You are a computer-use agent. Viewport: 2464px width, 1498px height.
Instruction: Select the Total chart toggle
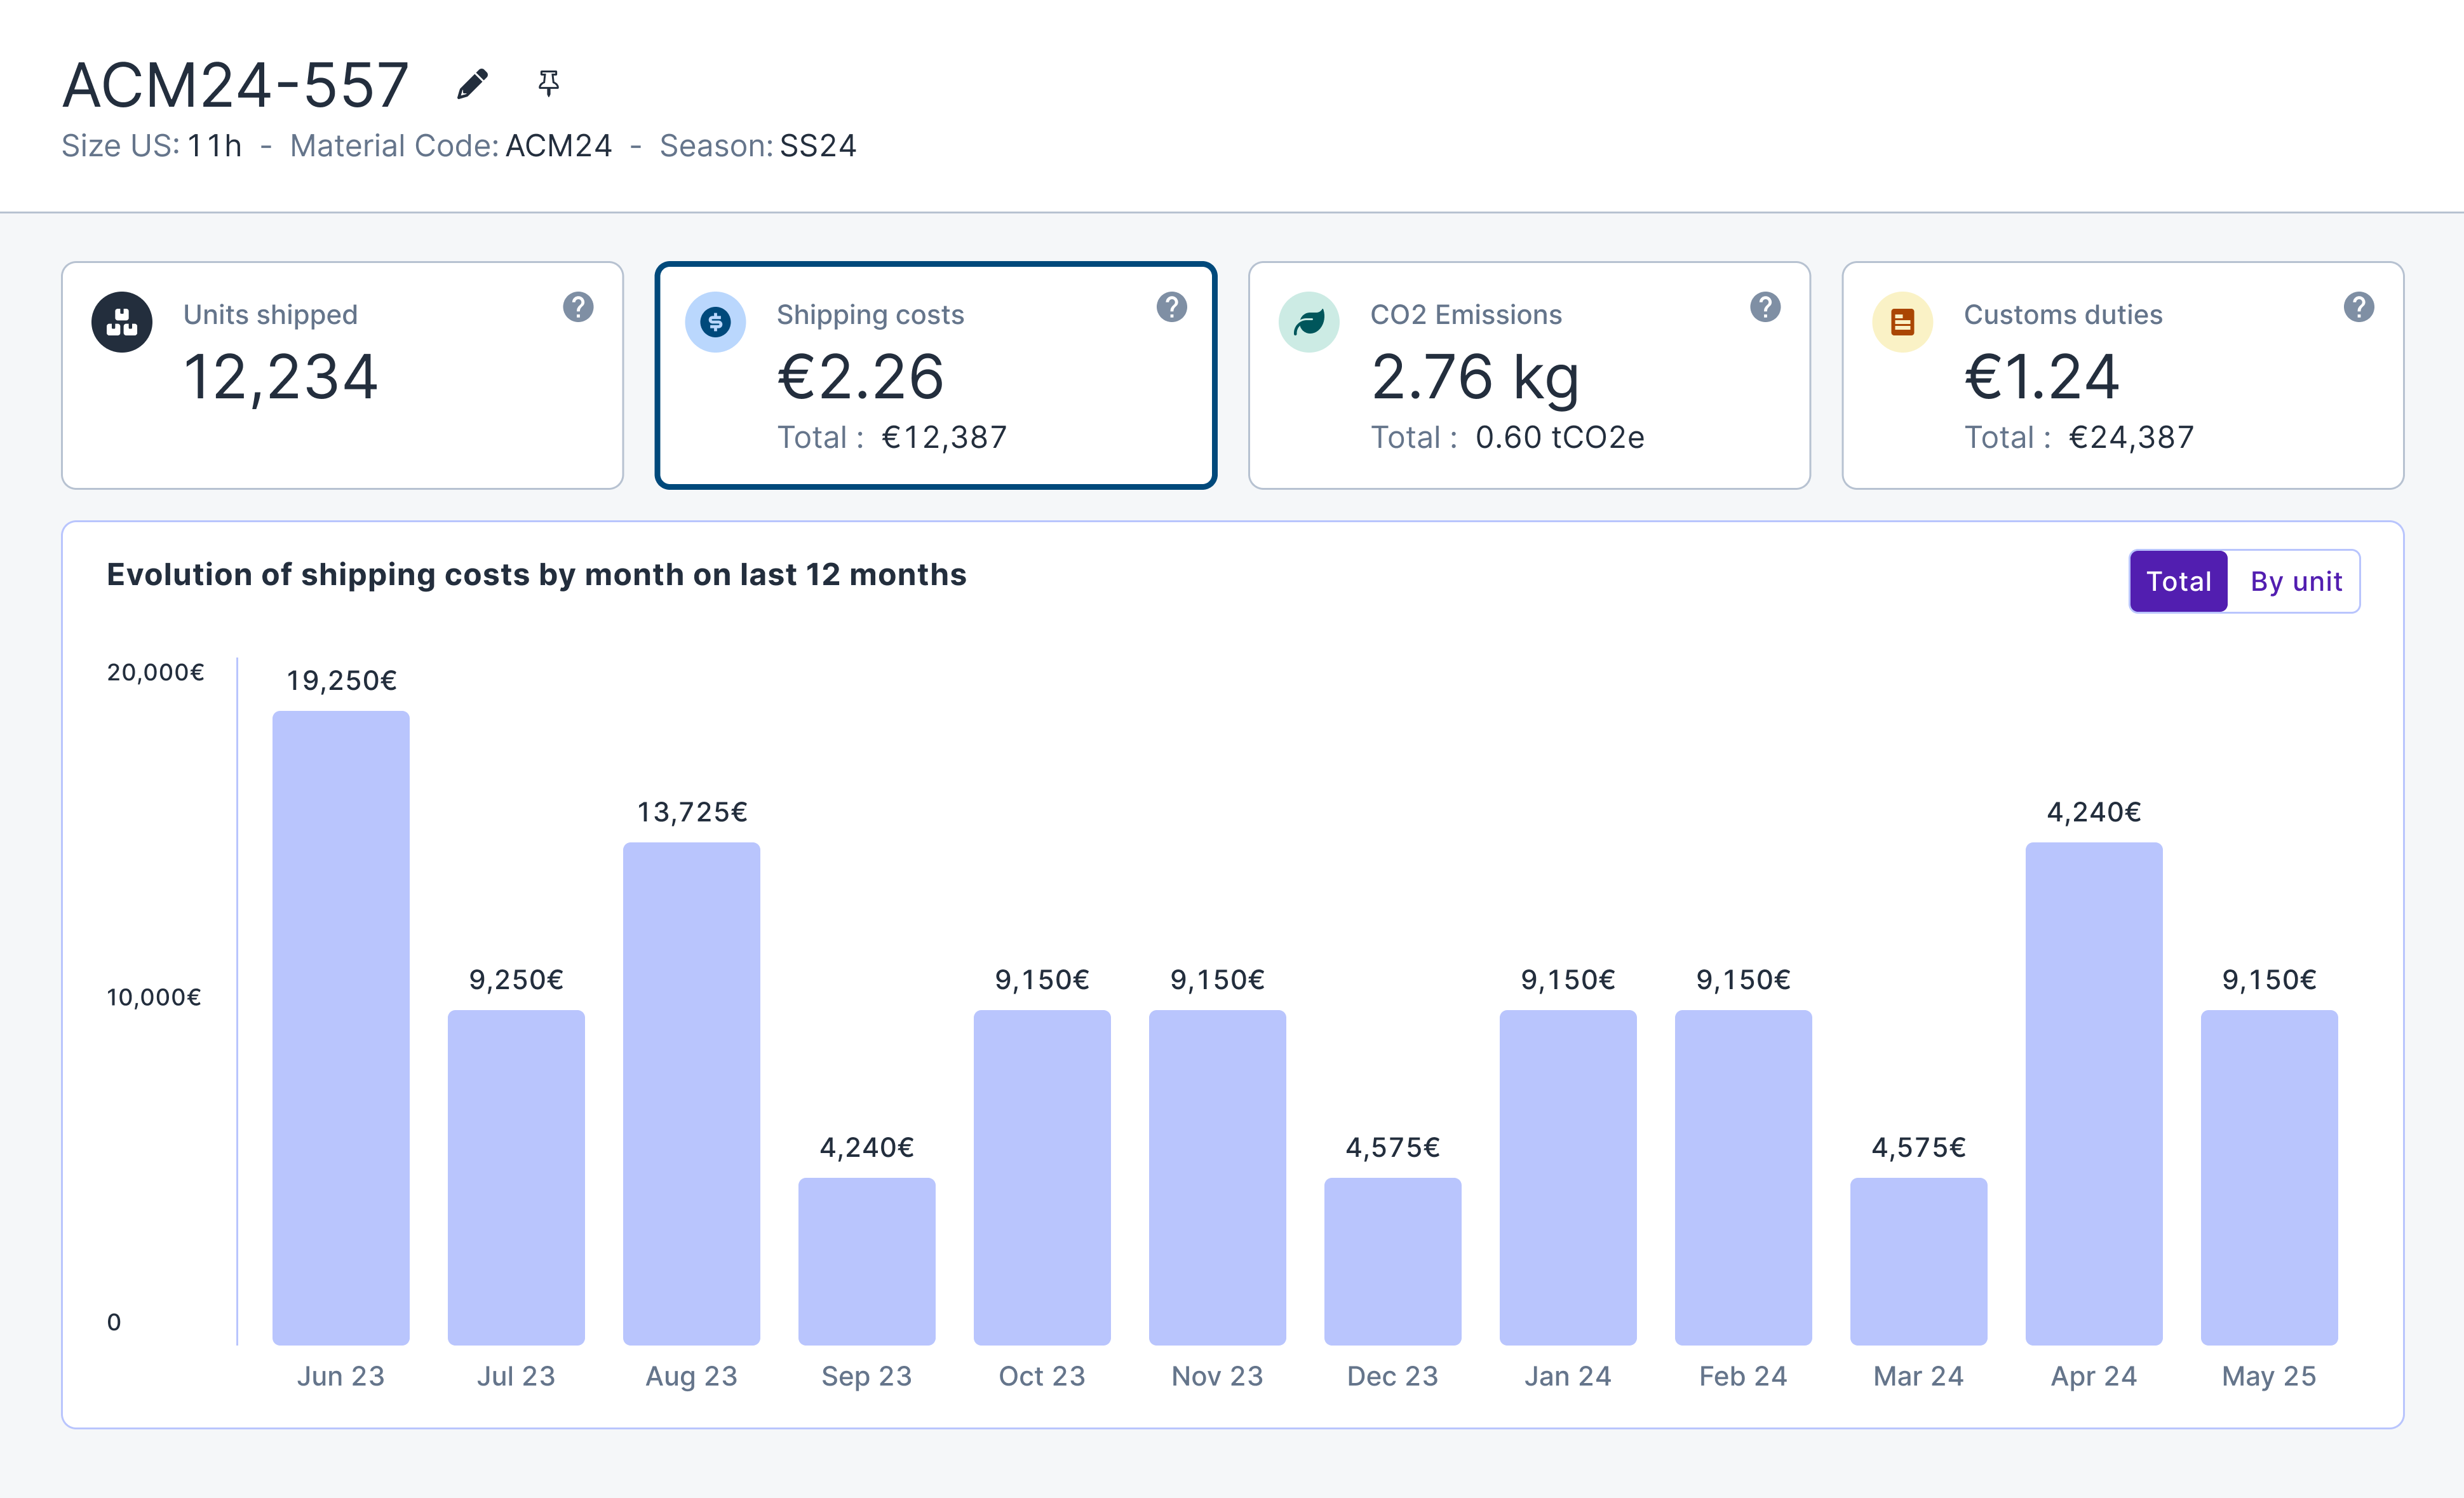tap(2178, 581)
